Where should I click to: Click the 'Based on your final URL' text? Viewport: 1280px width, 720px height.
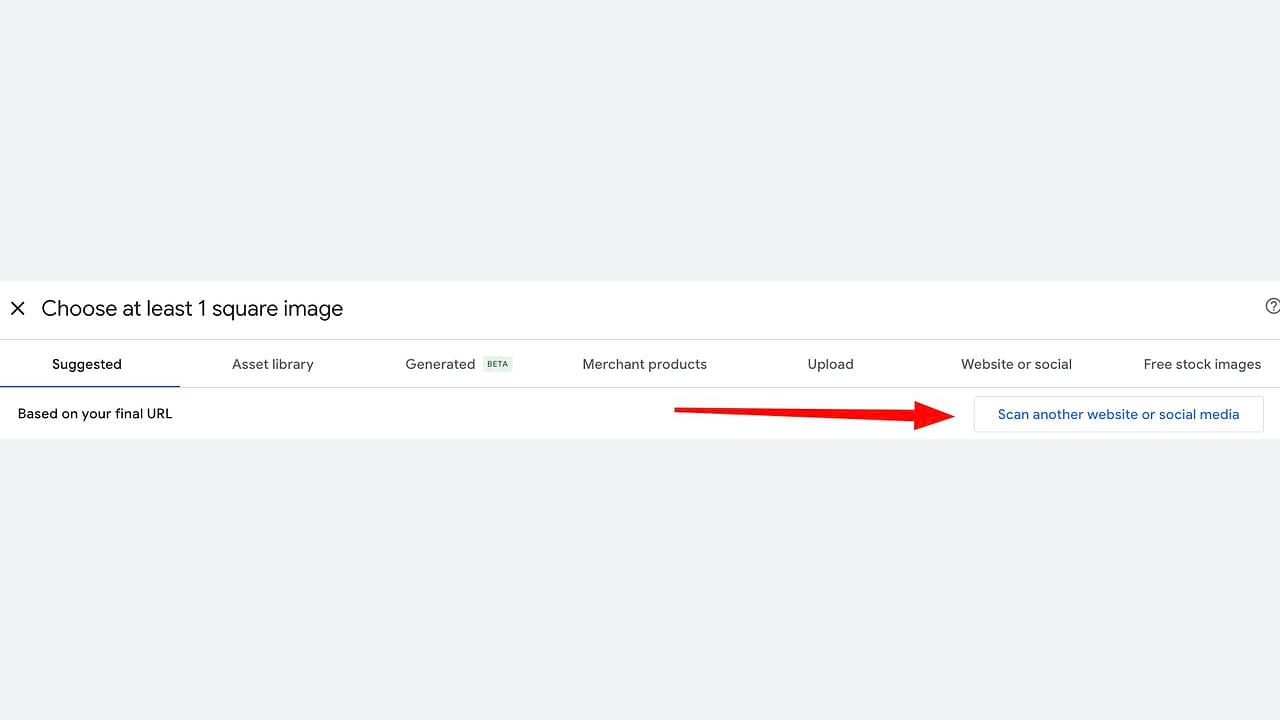click(95, 414)
